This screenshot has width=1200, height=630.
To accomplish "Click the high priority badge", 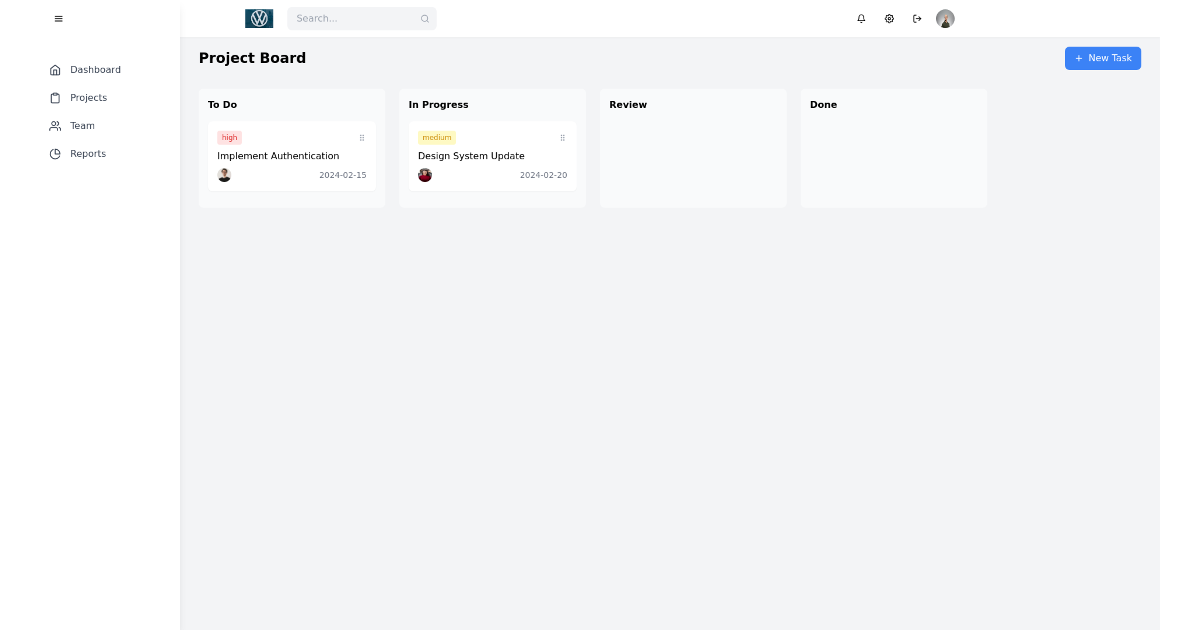I will coord(229,137).
